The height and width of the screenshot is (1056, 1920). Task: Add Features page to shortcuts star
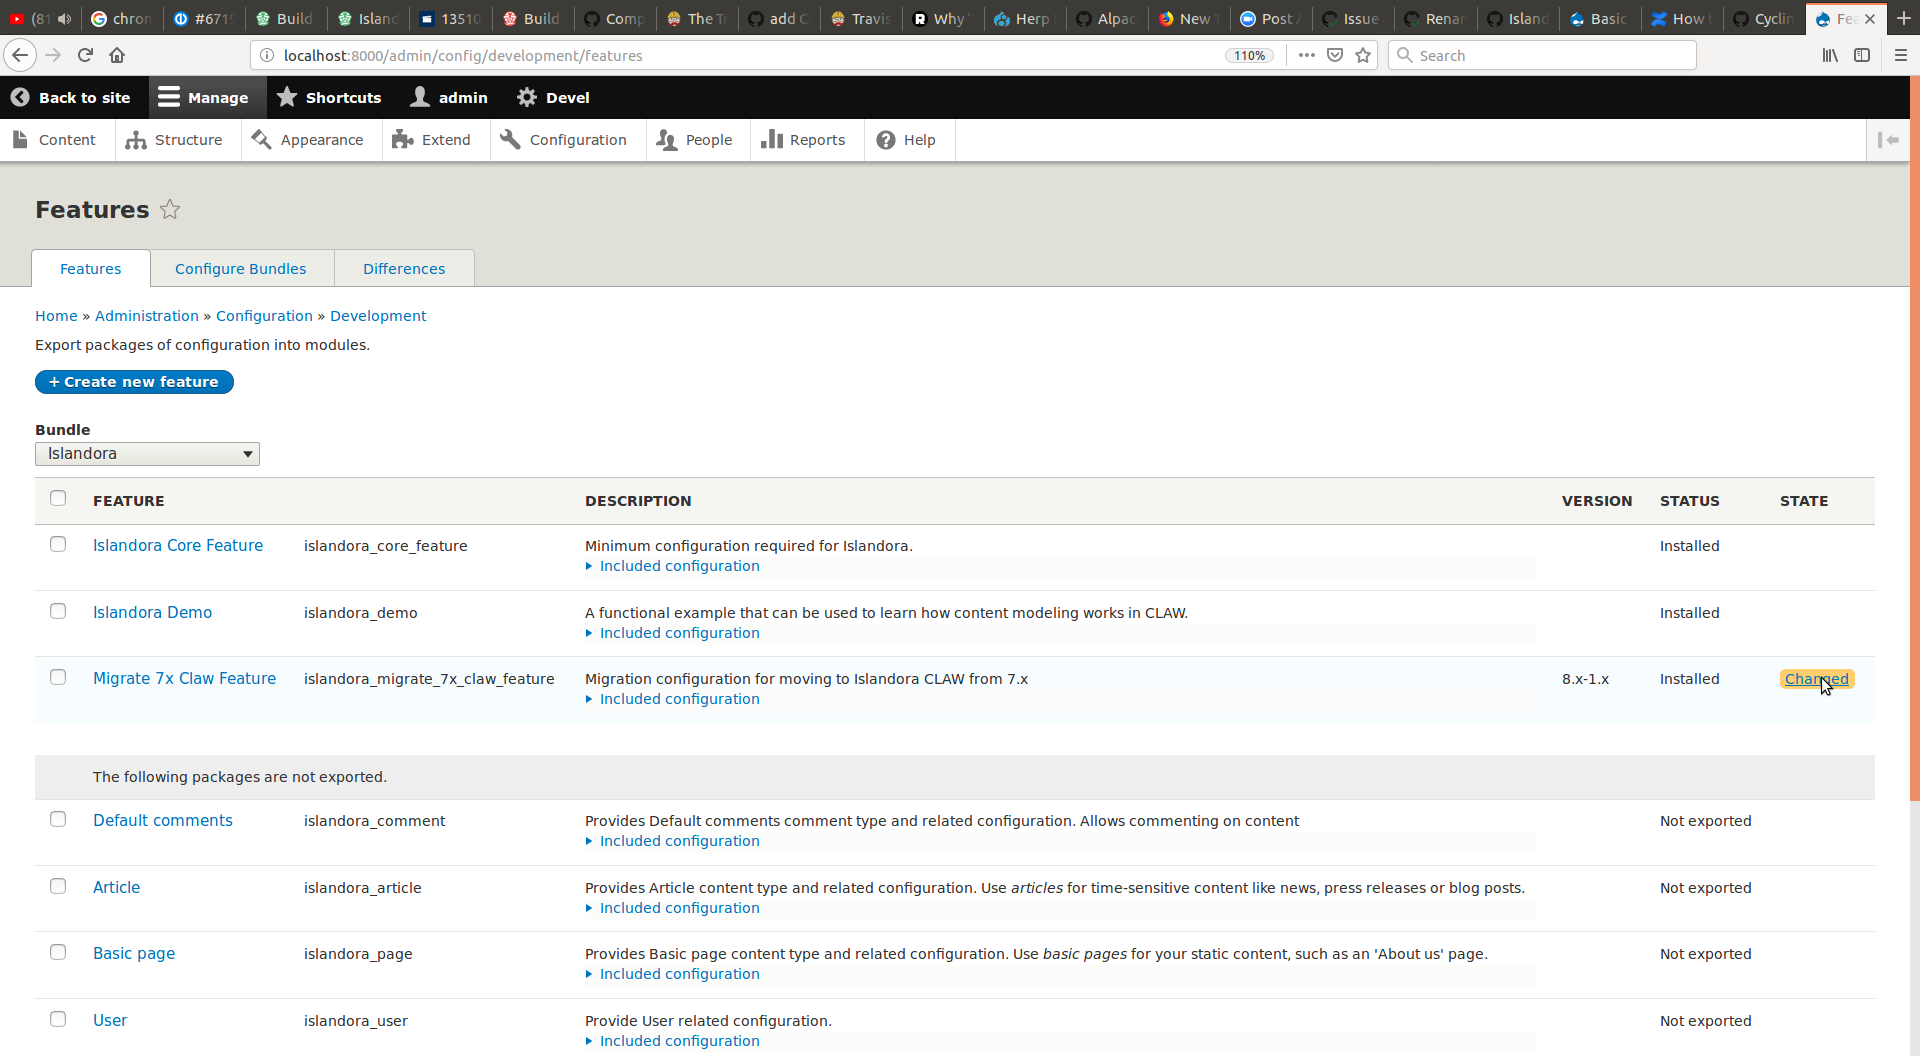[170, 209]
